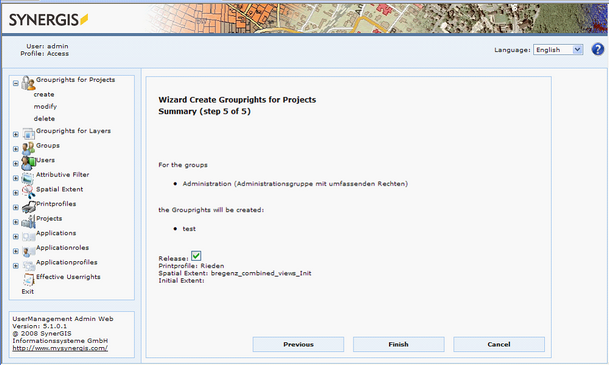Click the Projects icon

point(28,222)
